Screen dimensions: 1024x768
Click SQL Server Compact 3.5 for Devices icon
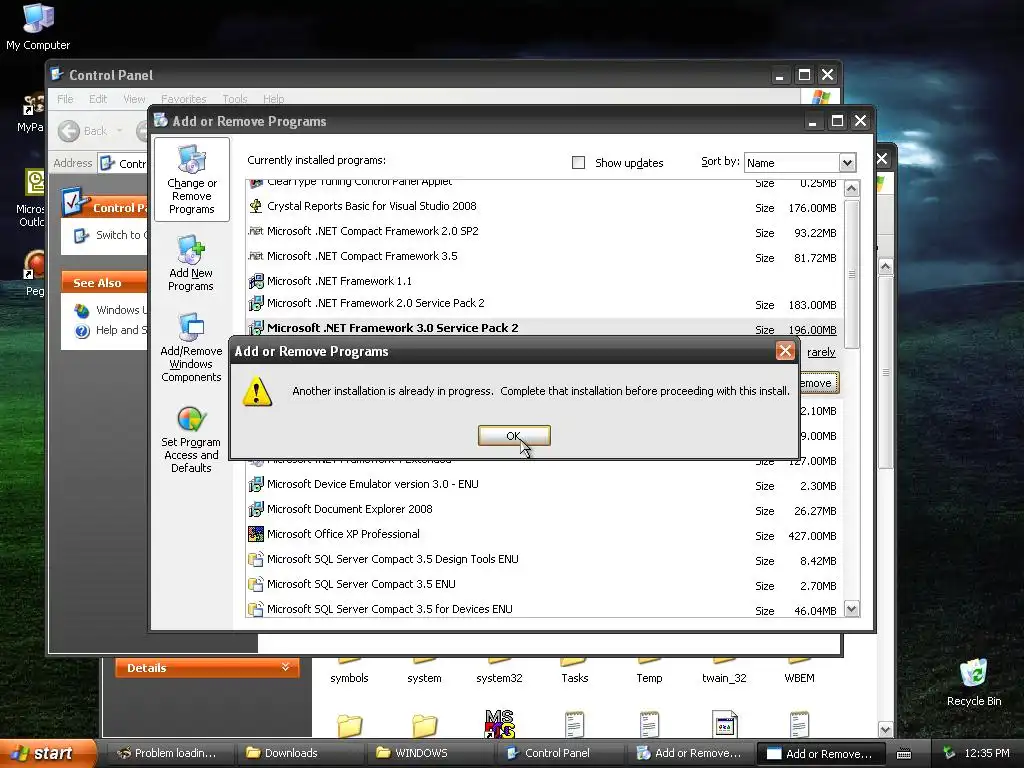(256, 609)
